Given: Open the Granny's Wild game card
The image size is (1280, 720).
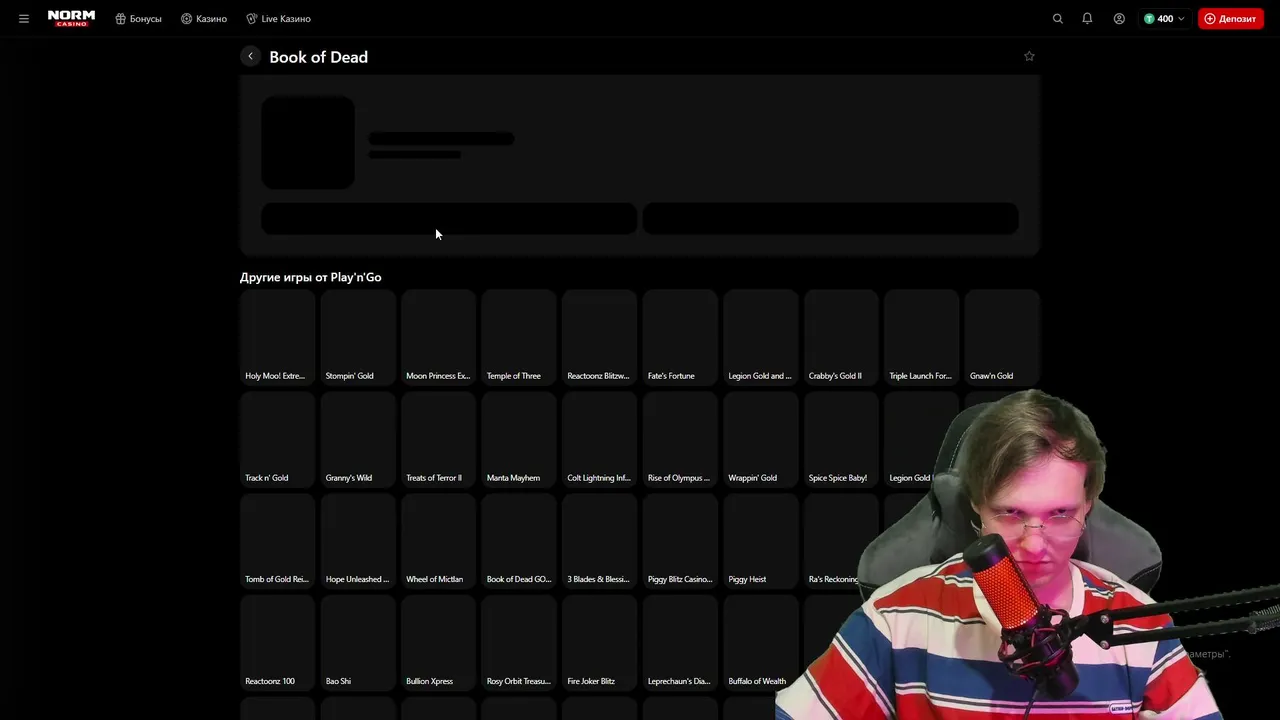Looking at the screenshot, I should click(358, 439).
